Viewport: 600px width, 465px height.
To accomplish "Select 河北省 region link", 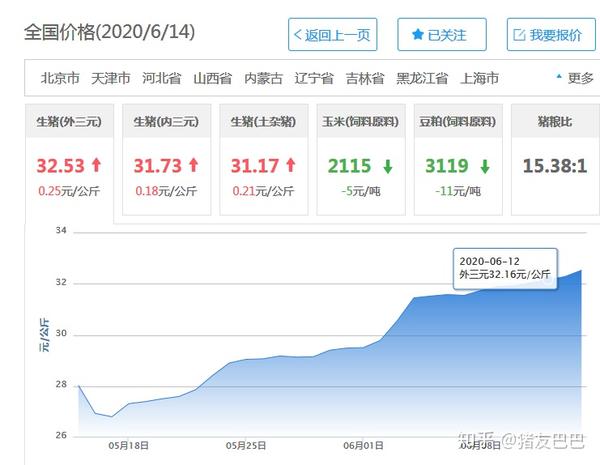I will 161,78.
